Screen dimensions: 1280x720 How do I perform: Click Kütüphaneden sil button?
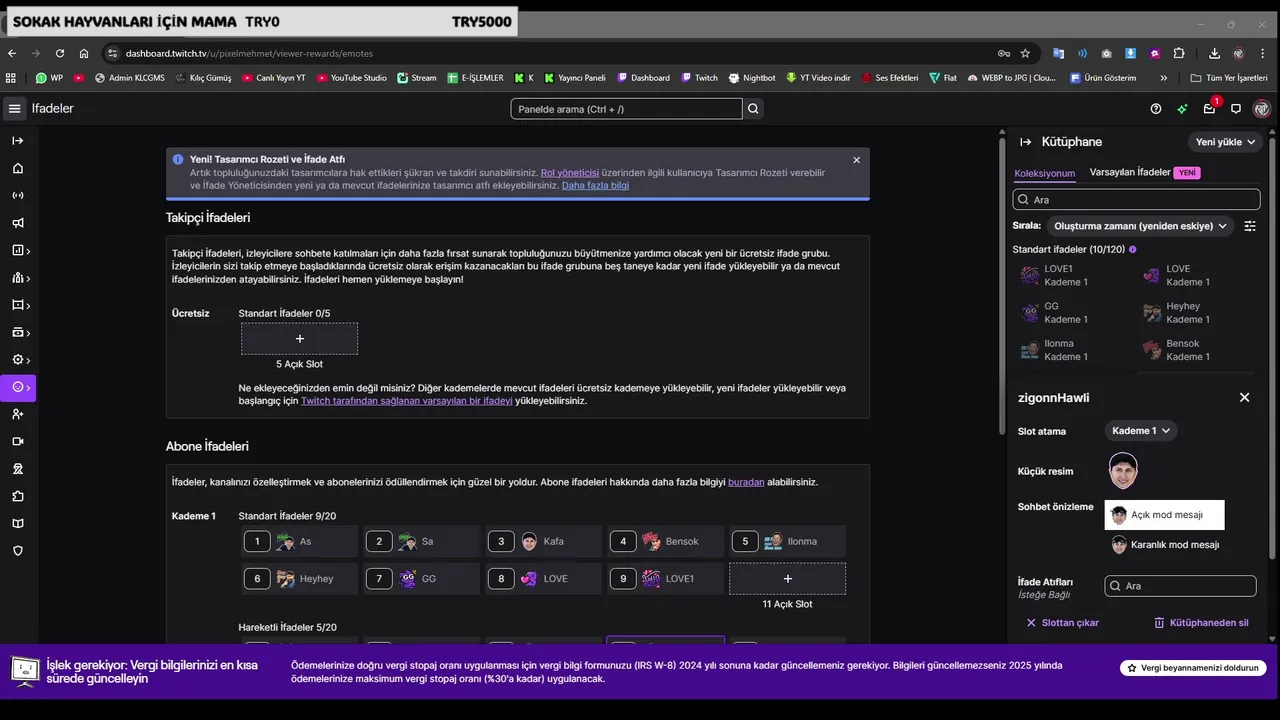1201,622
